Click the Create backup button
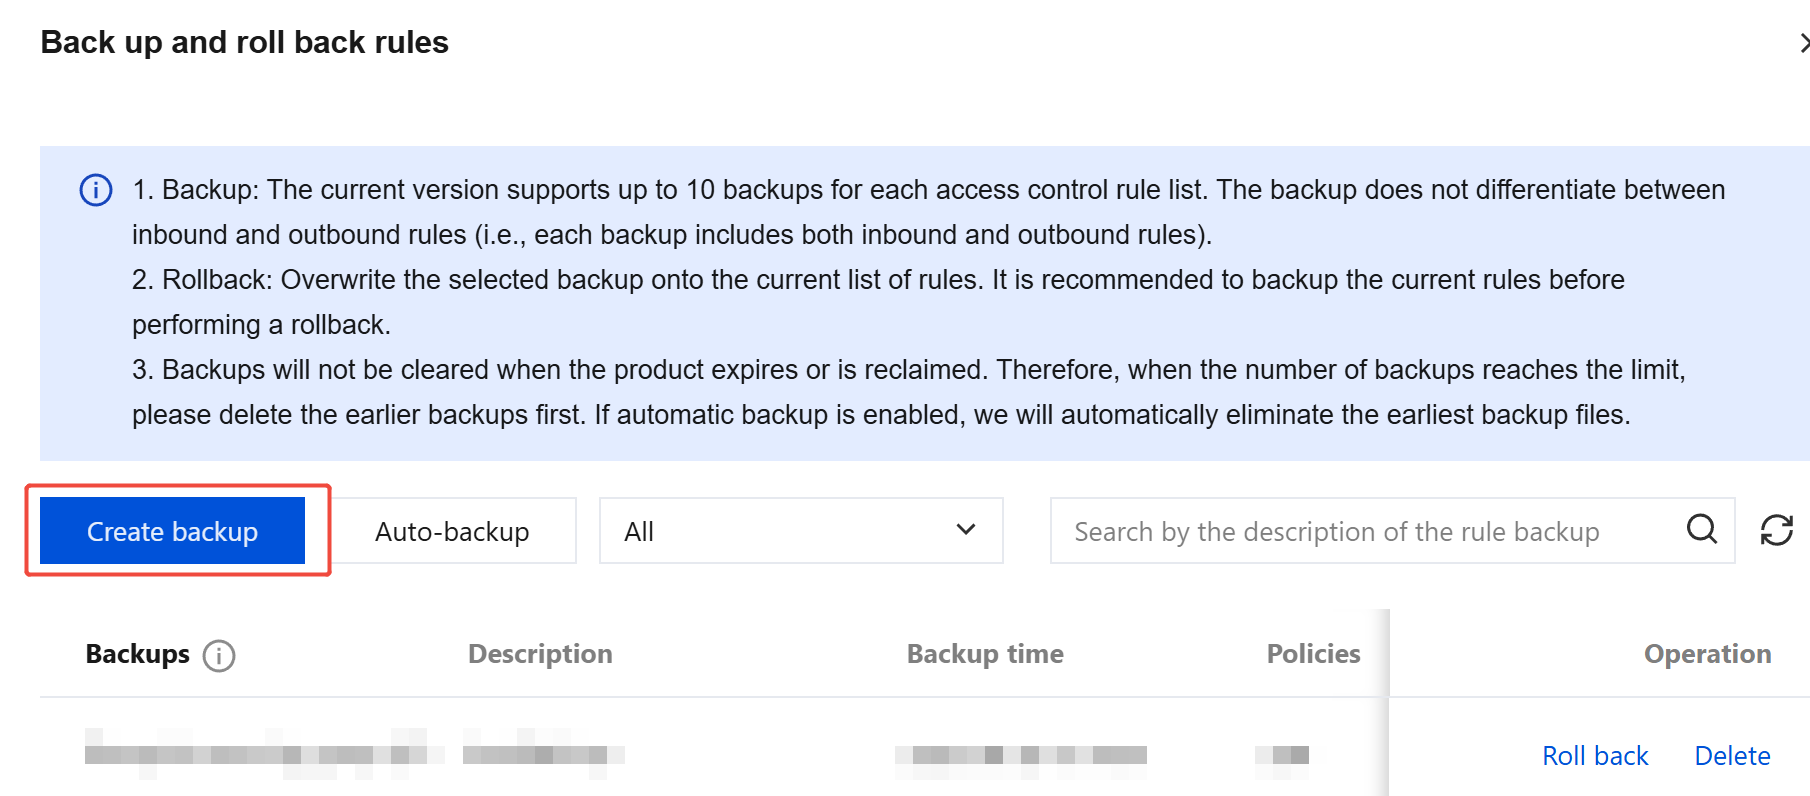1810x796 pixels. pyautogui.click(x=172, y=531)
